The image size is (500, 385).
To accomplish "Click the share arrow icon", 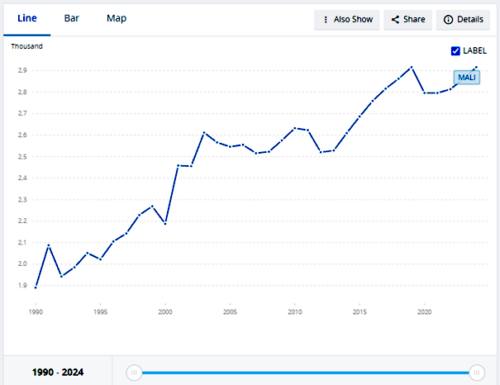I will click(x=395, y=20).
